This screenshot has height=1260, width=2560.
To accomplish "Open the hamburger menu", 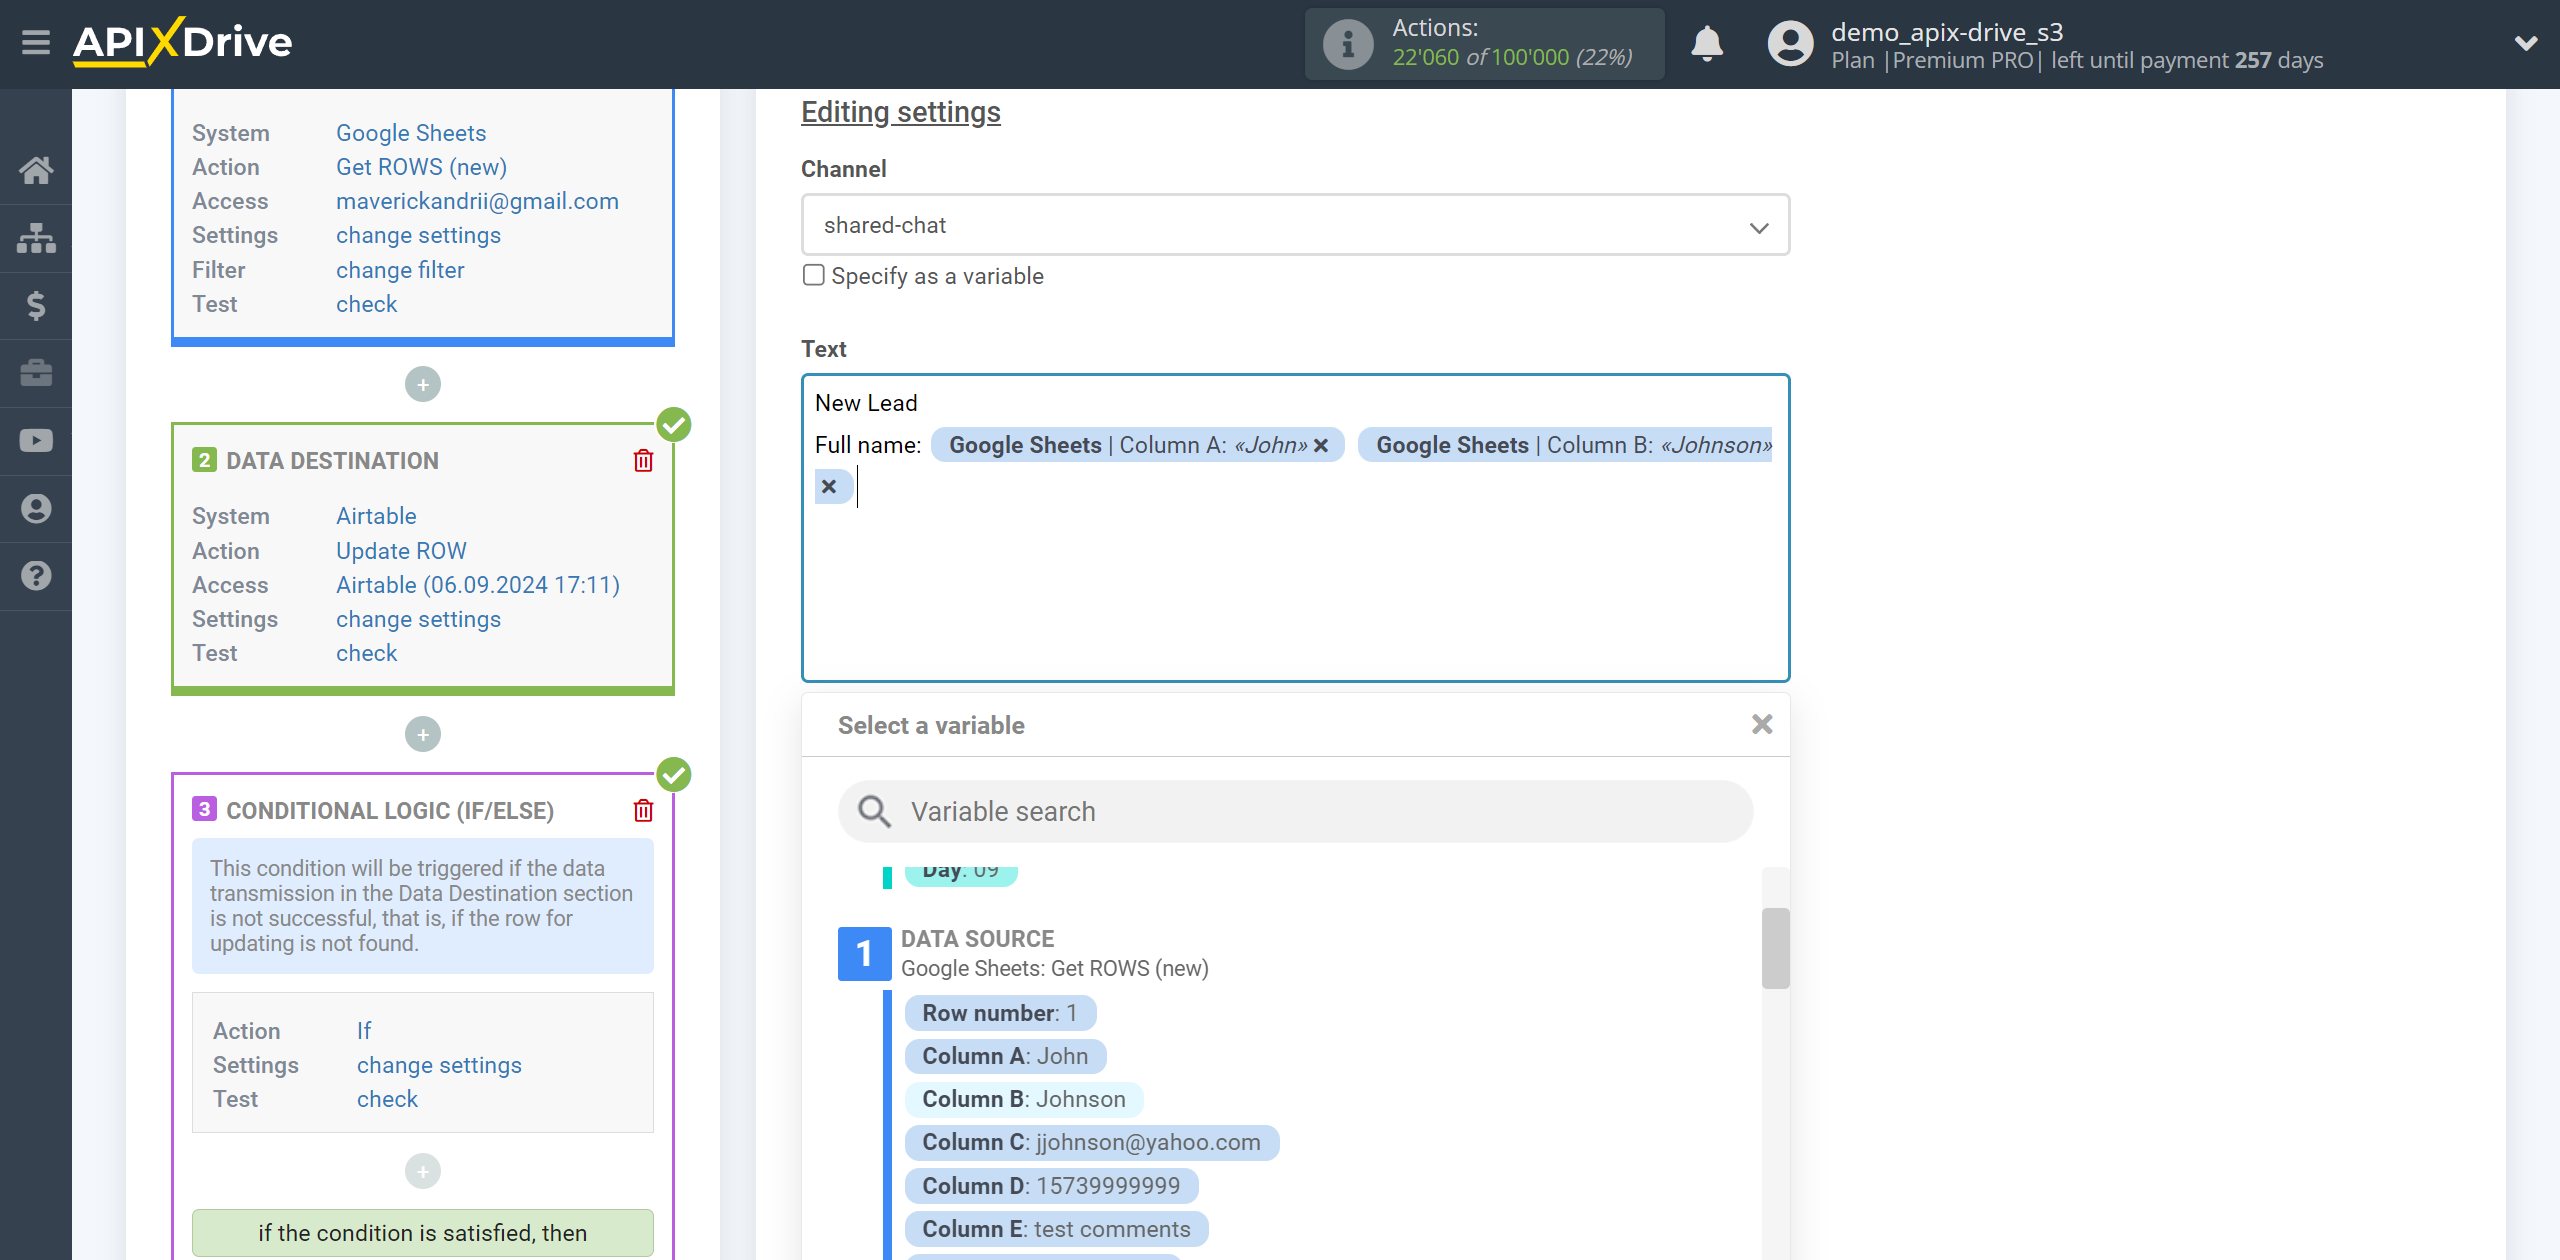I will 36,43.
